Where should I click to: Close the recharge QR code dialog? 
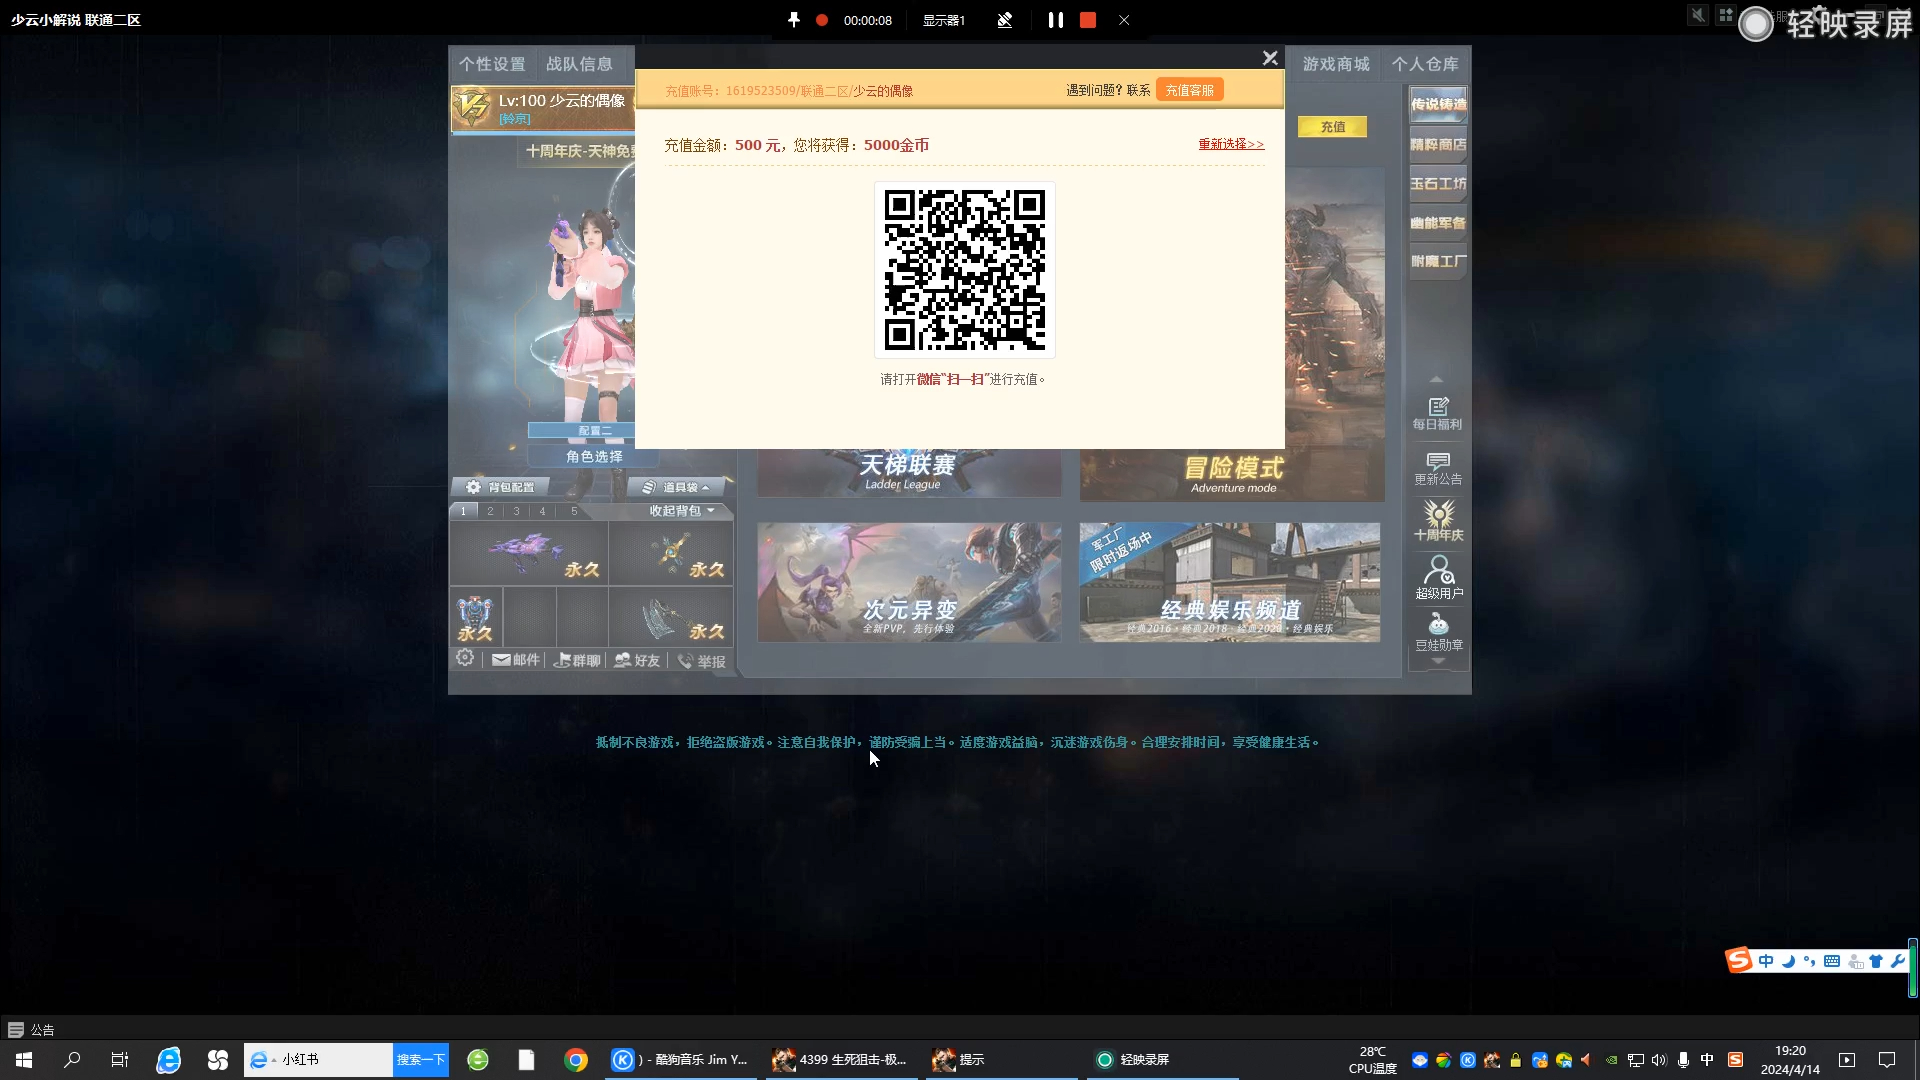pos(1270,58)
